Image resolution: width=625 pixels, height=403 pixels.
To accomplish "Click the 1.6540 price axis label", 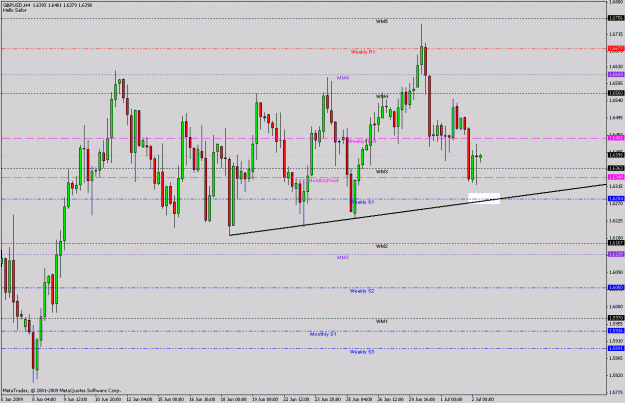I will (x=616, y=100).
